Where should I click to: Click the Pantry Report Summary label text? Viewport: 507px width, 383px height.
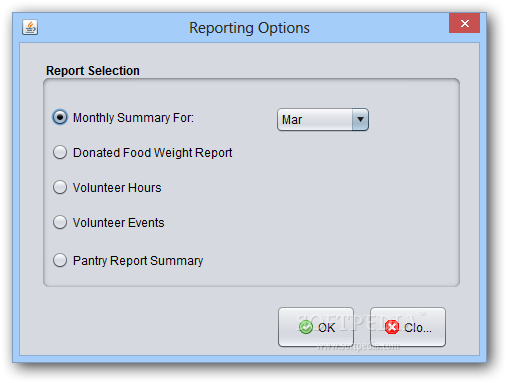coord(138,261)
